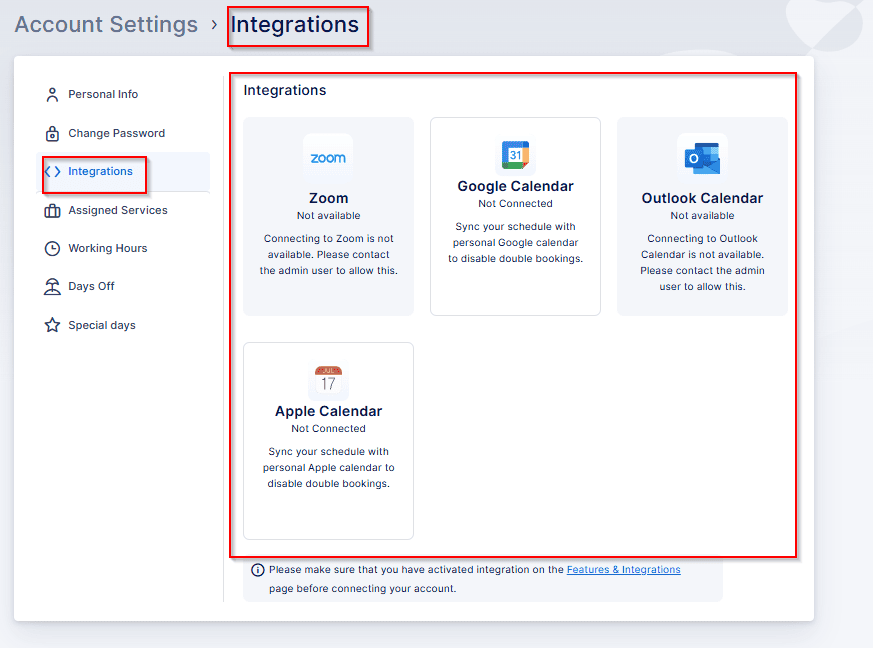
Task: Click 'Not available' under Outlook Calendar
Action: 702,215
